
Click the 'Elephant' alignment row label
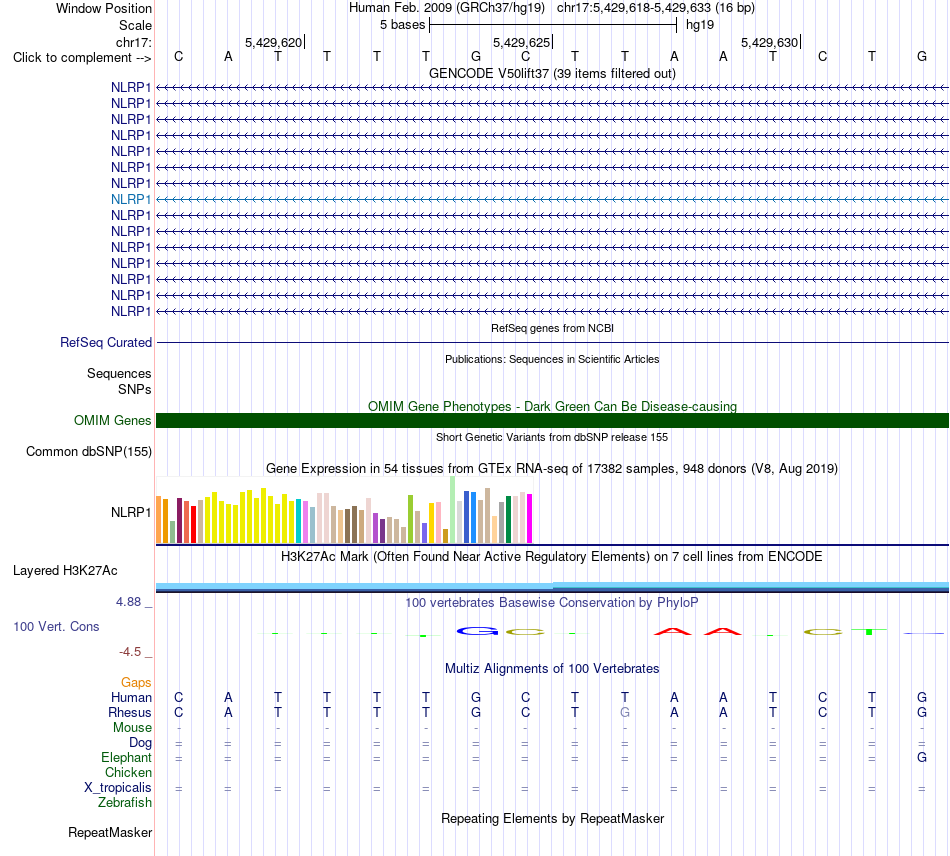126,757
